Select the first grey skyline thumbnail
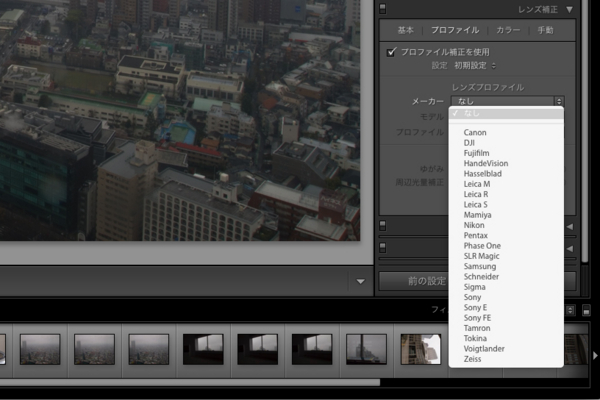 tap(40, 349)
